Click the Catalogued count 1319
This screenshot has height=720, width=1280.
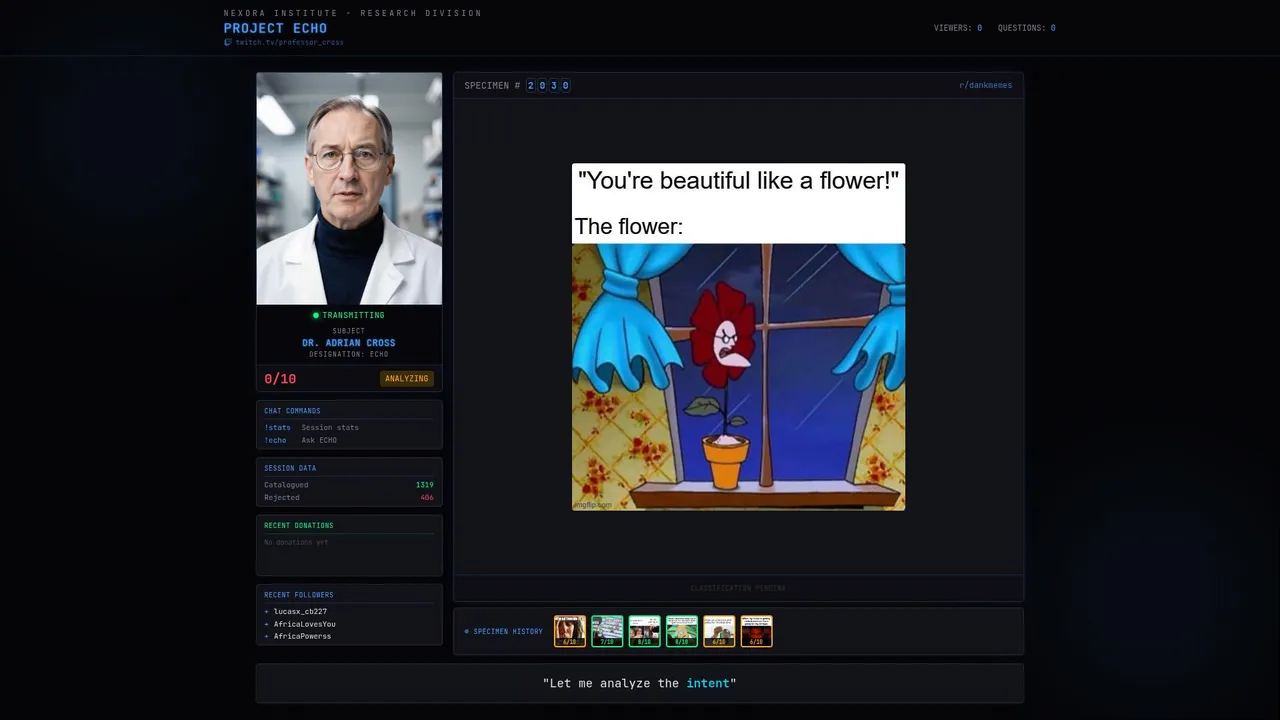tap(425, 485)
